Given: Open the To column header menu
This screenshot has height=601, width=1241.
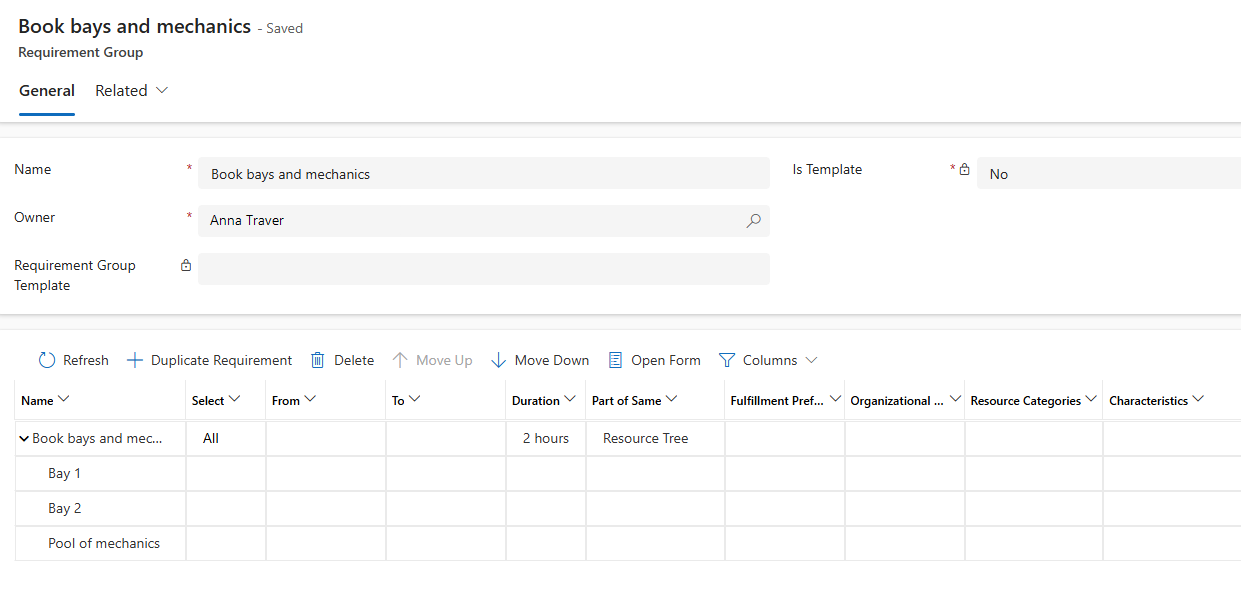Looking at the screenshot, I should pos(415,400).
